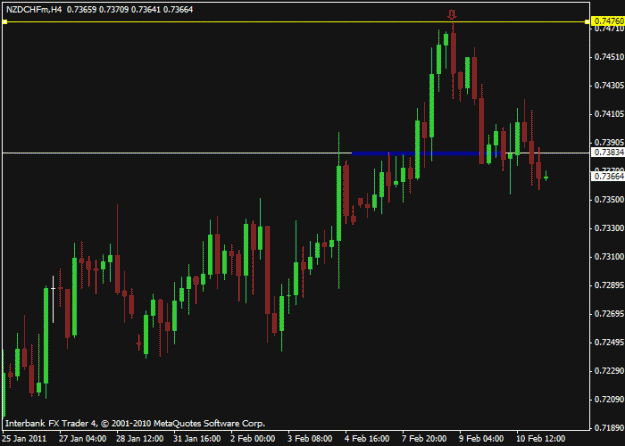Click the 9 Feb 04:00 time label
This screenshot has height=446, width=625.
coord(482,439)
